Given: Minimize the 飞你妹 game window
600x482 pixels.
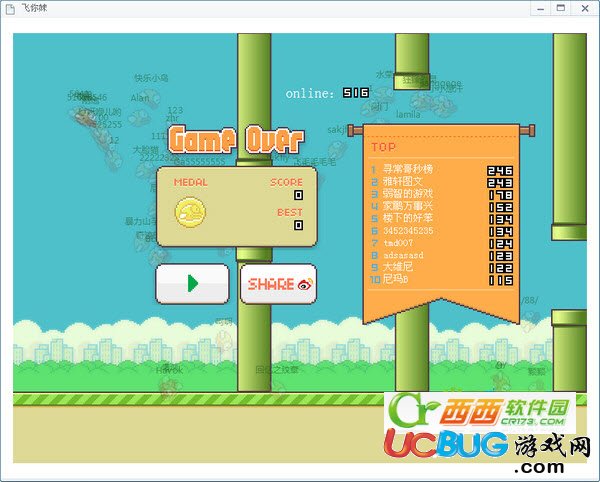Looking at the screenshot, I should pos(540,8).
